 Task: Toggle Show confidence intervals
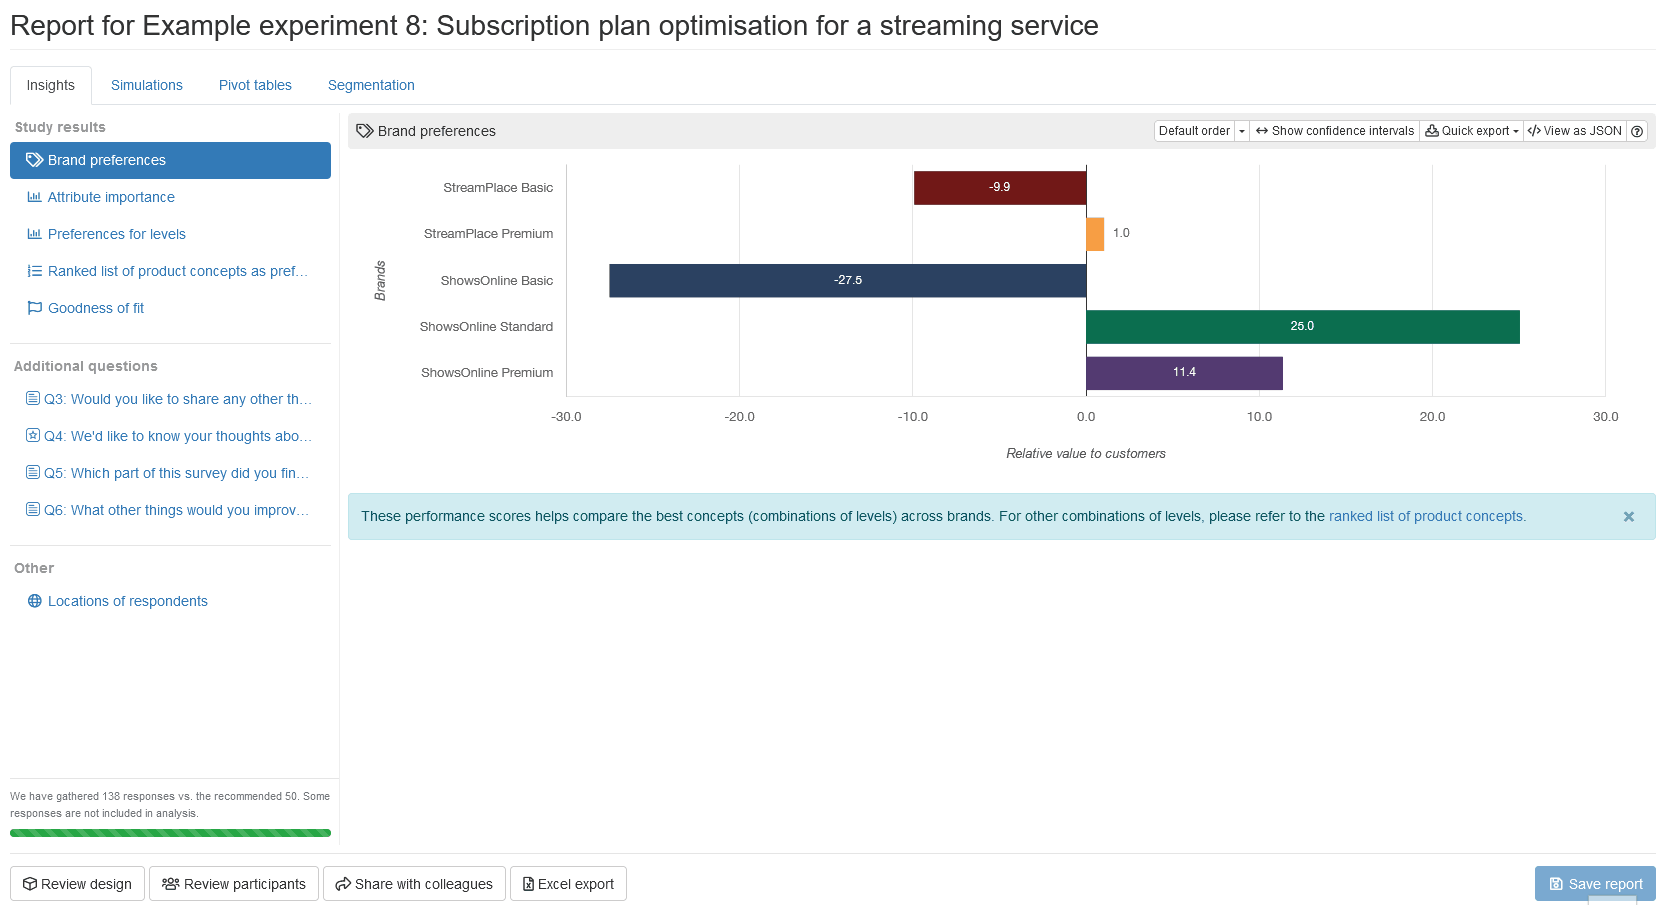1334,131
